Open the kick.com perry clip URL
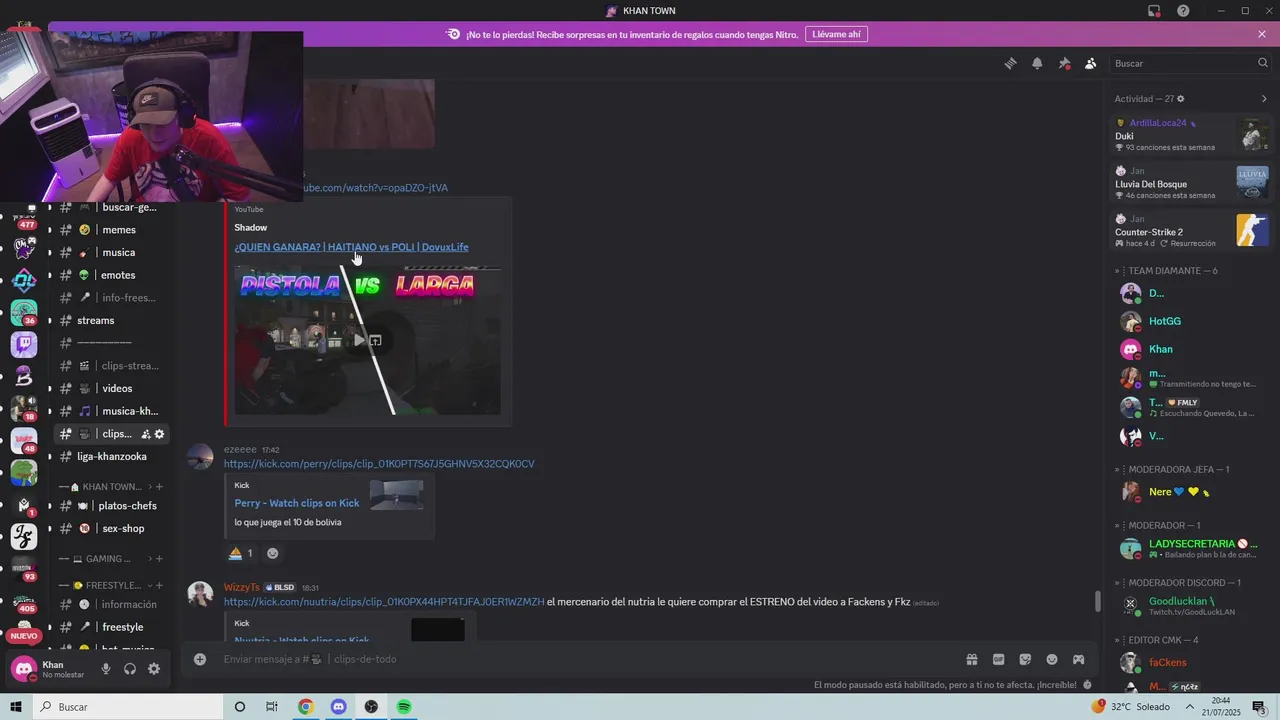The width and height of the screenshot is (1280, 720). (x=379, y=464)
